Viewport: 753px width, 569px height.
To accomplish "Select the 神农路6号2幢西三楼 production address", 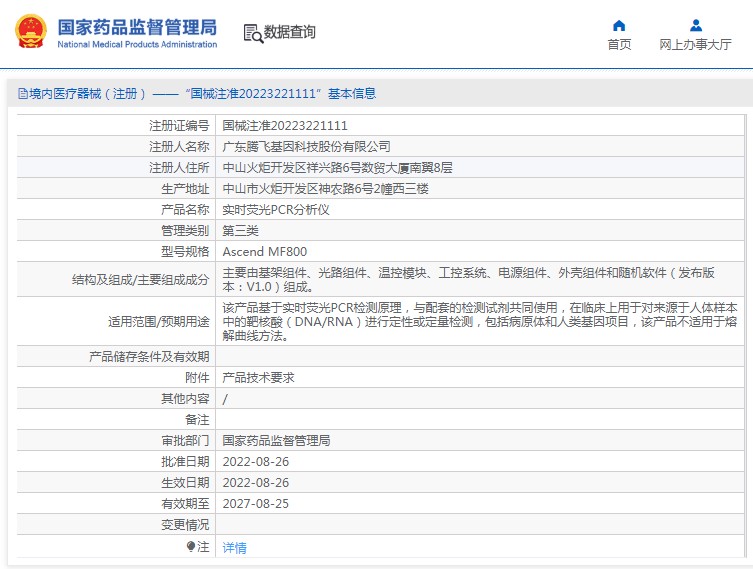I will coord(326,189).
